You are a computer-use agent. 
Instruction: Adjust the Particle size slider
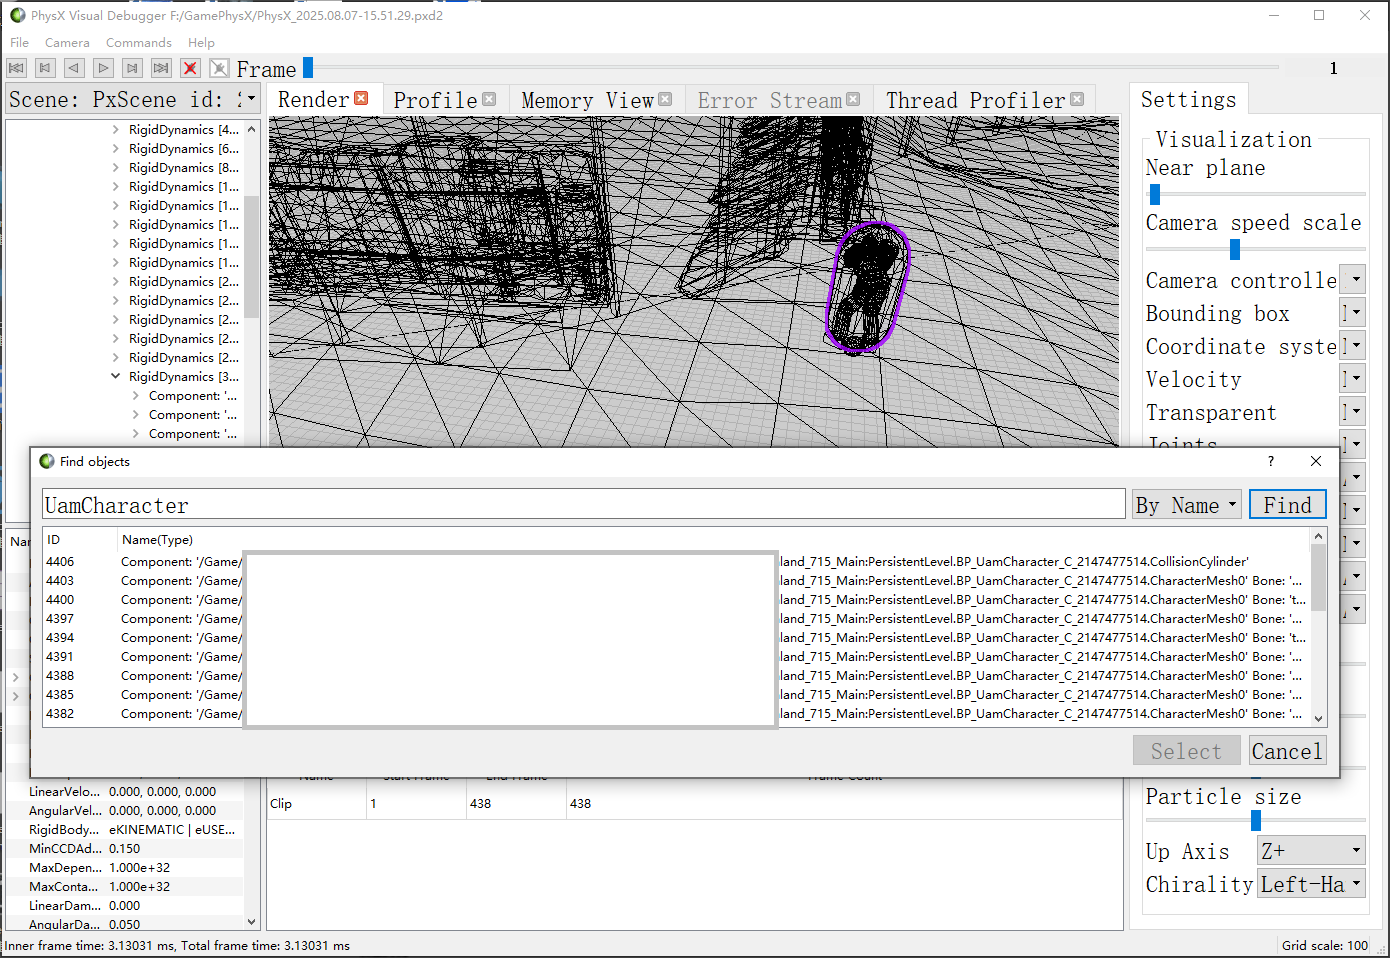click(x=1256, y=821)
